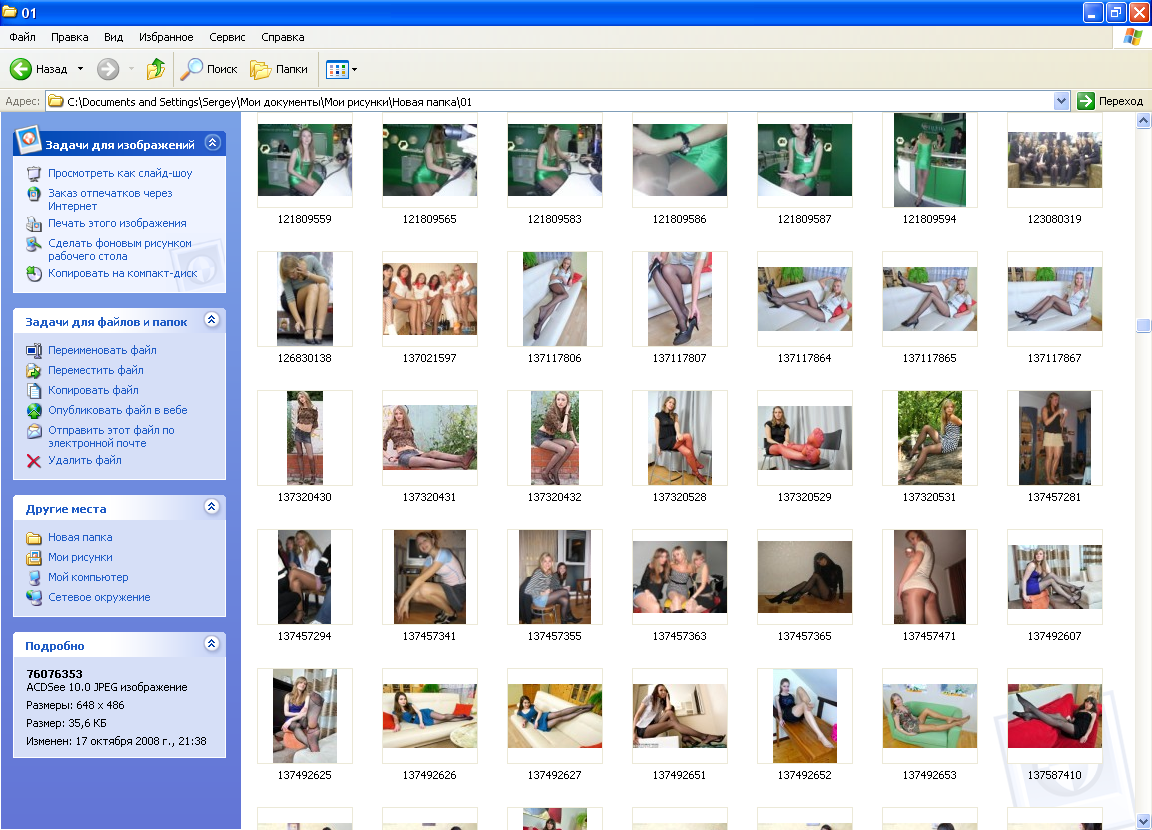This screenshot has height=830, width=1152.
Task: Open Поиск search tool
Action: pos(209,69)
